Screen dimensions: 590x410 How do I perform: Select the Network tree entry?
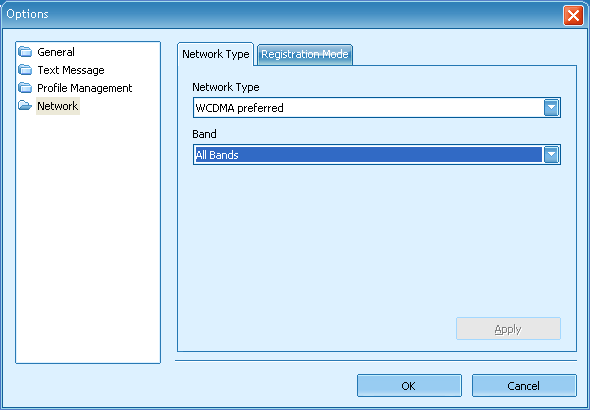click(58, 106)
